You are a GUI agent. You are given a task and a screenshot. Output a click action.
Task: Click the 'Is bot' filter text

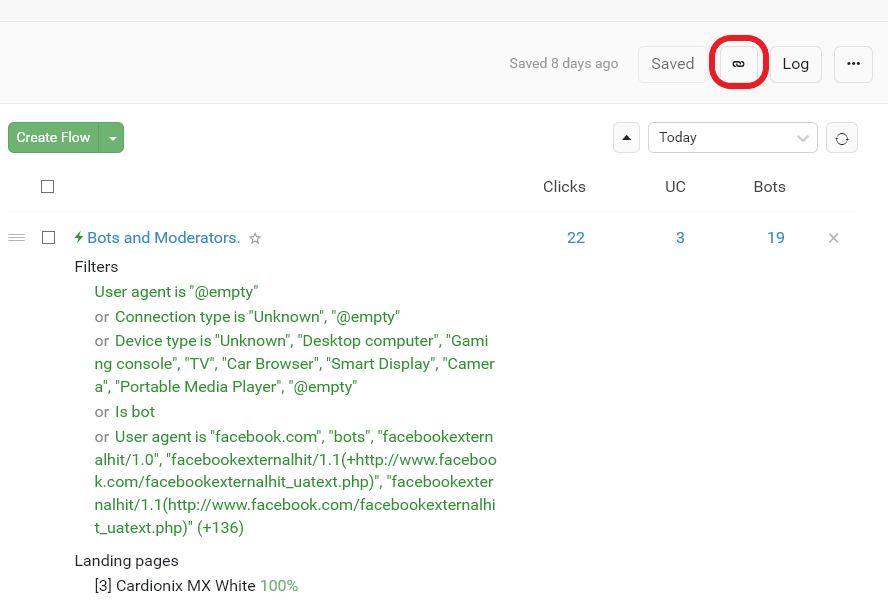coord(135,412)
